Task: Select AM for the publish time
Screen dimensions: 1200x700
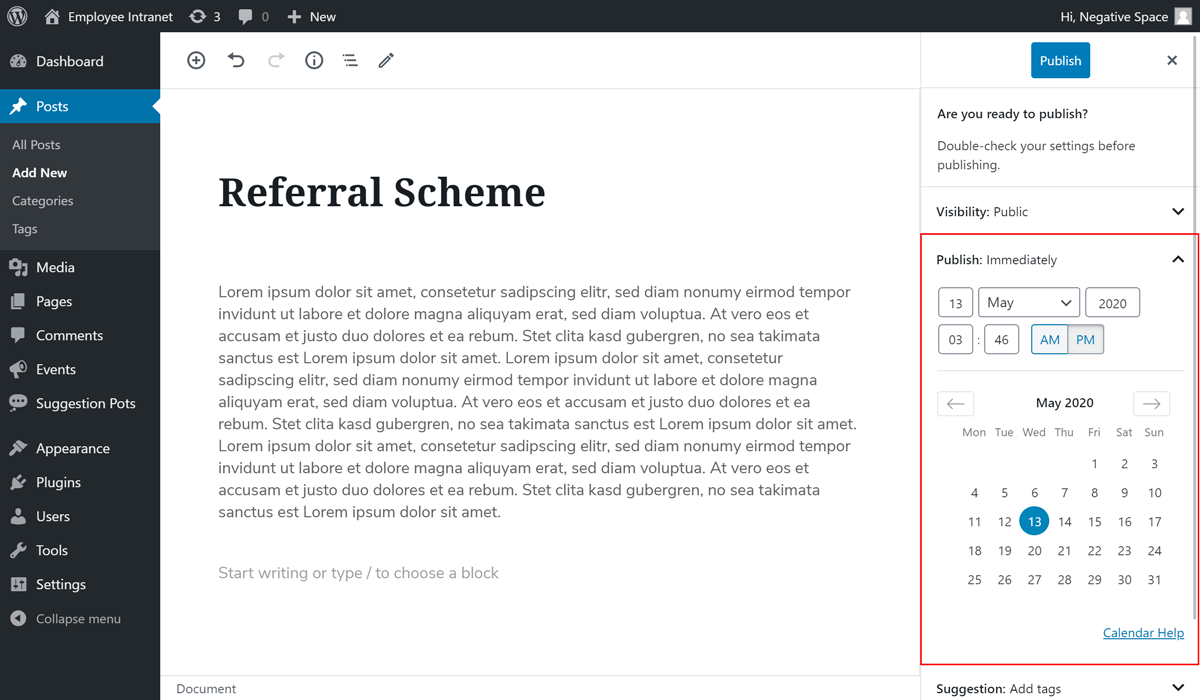Action: 1049,339
